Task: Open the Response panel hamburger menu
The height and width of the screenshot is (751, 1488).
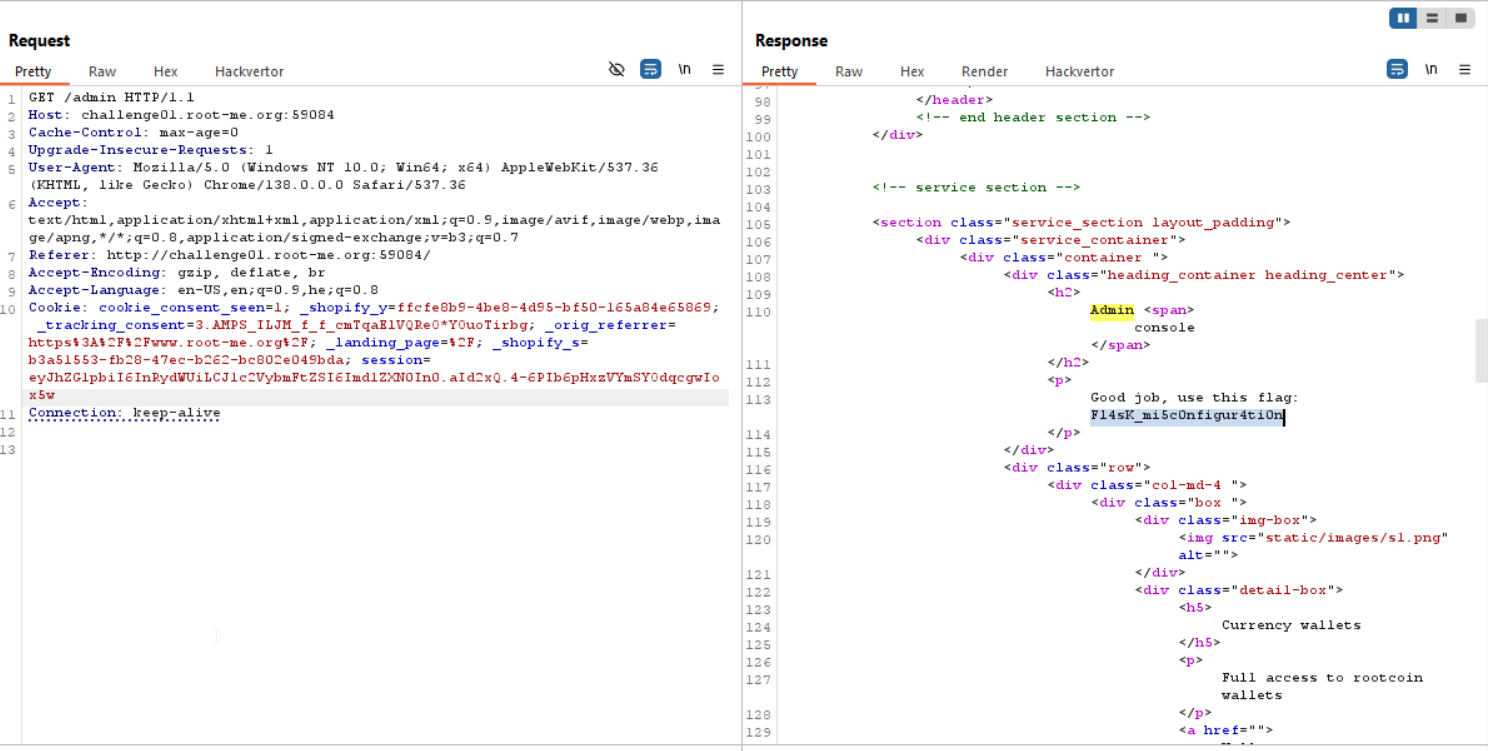Action: click(1465, 69)
